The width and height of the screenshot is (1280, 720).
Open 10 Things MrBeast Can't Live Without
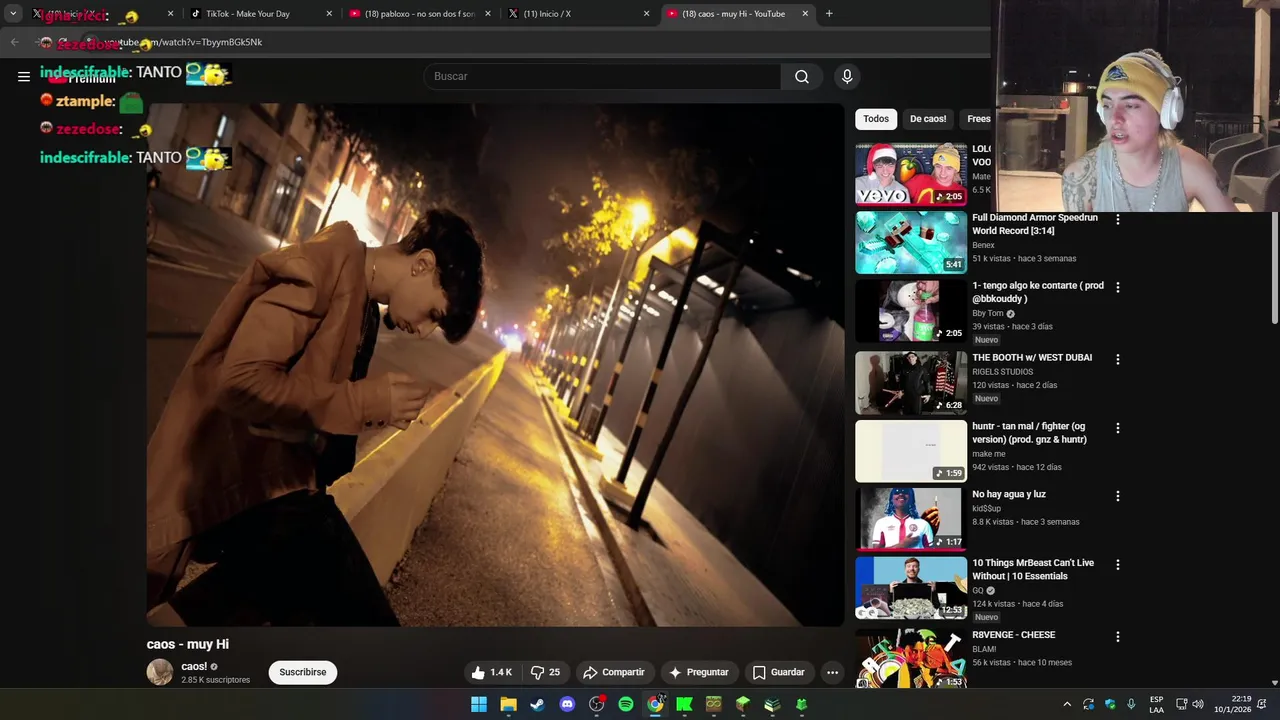pyautogui.click(x=1033, y=569)
